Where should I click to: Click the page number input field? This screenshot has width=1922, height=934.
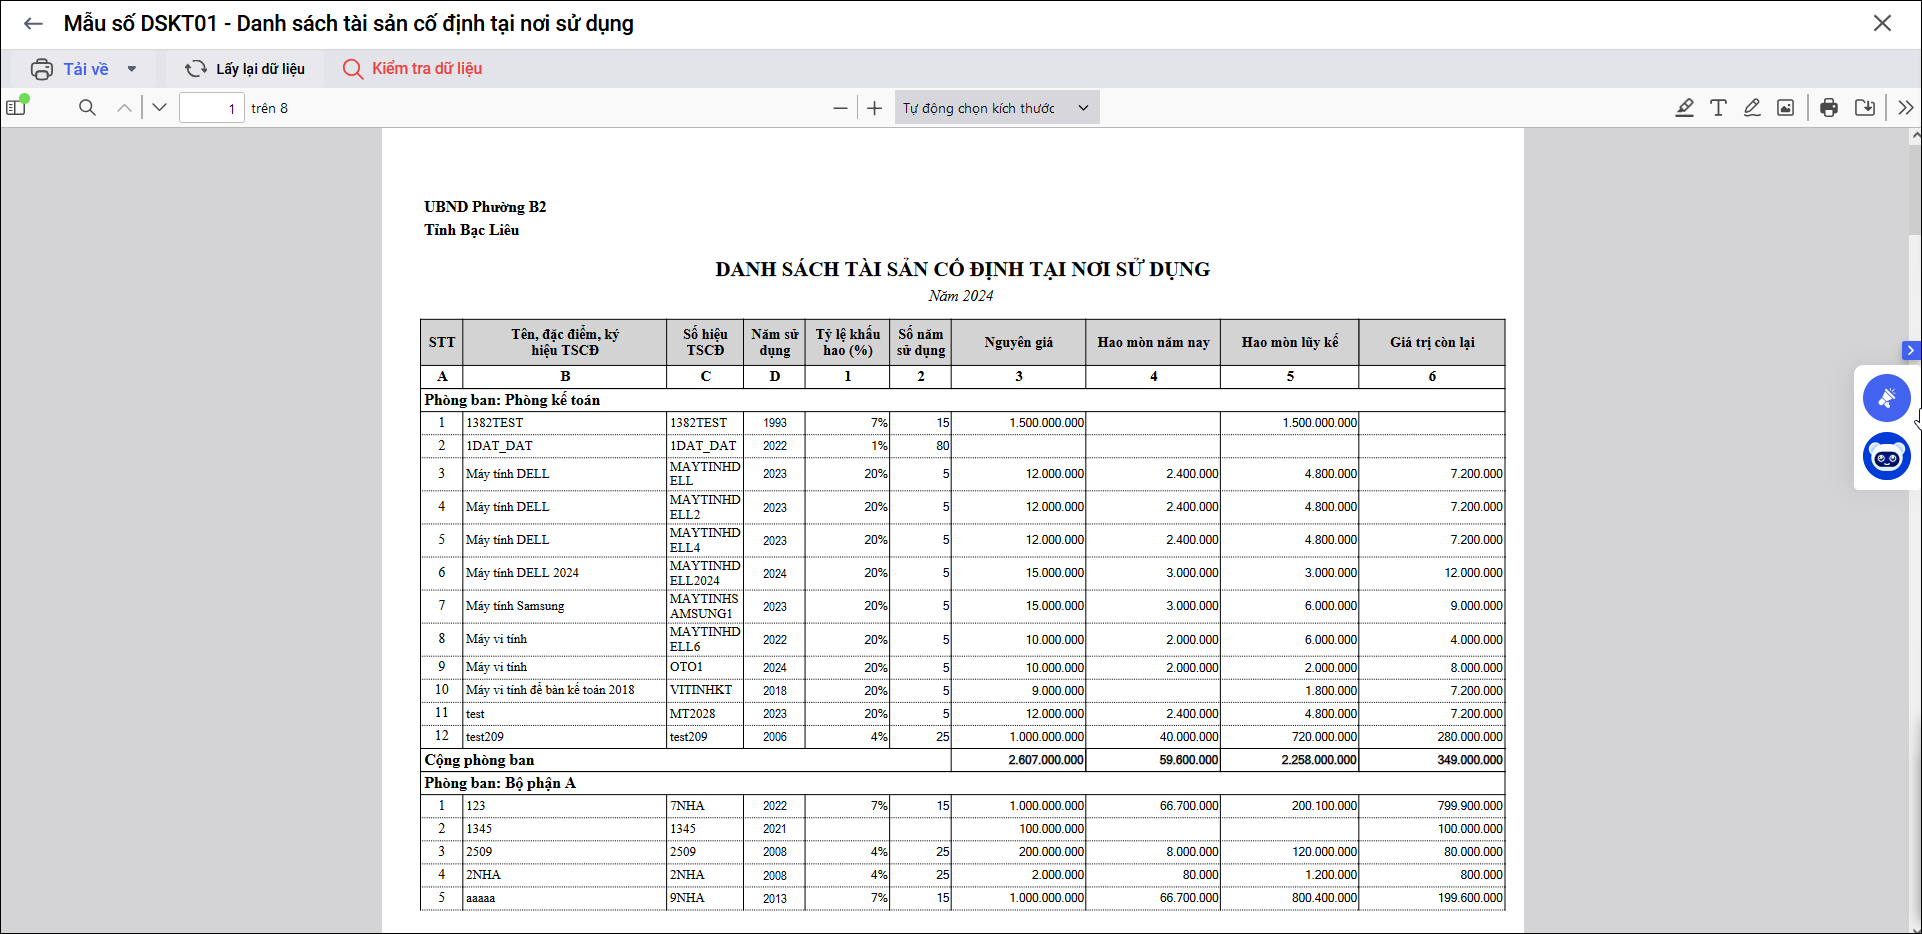[x=211, y=108]
